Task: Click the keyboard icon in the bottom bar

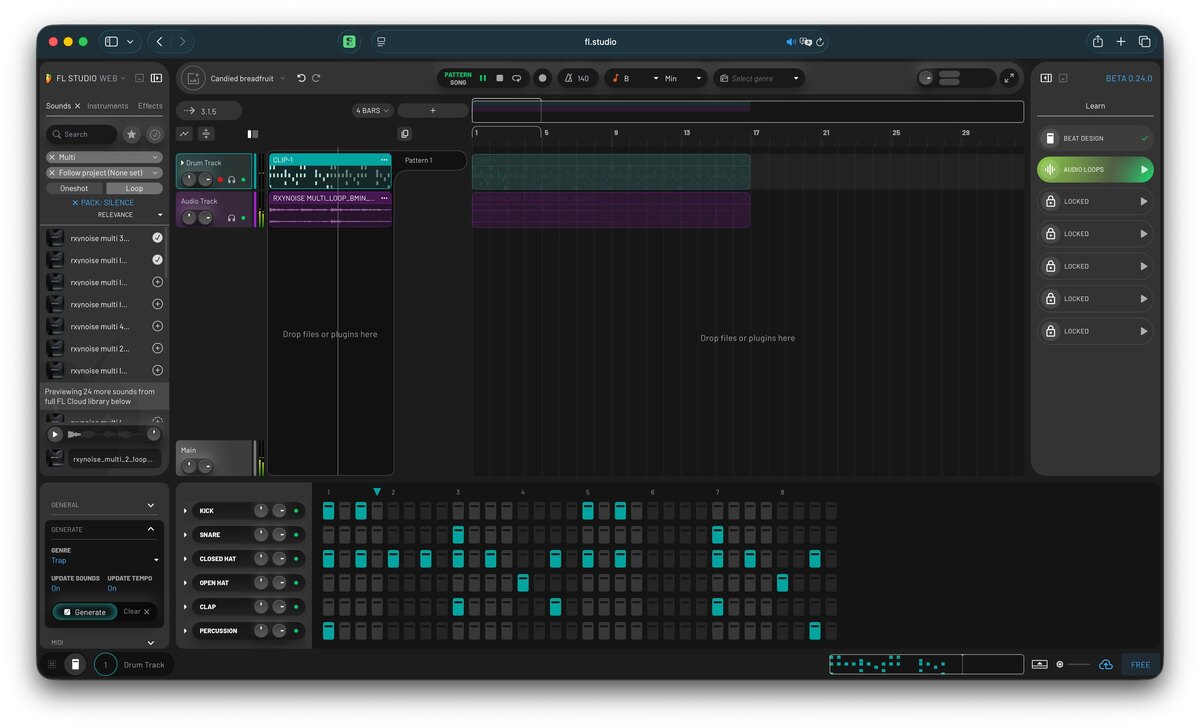Action: click(1040, 664)
